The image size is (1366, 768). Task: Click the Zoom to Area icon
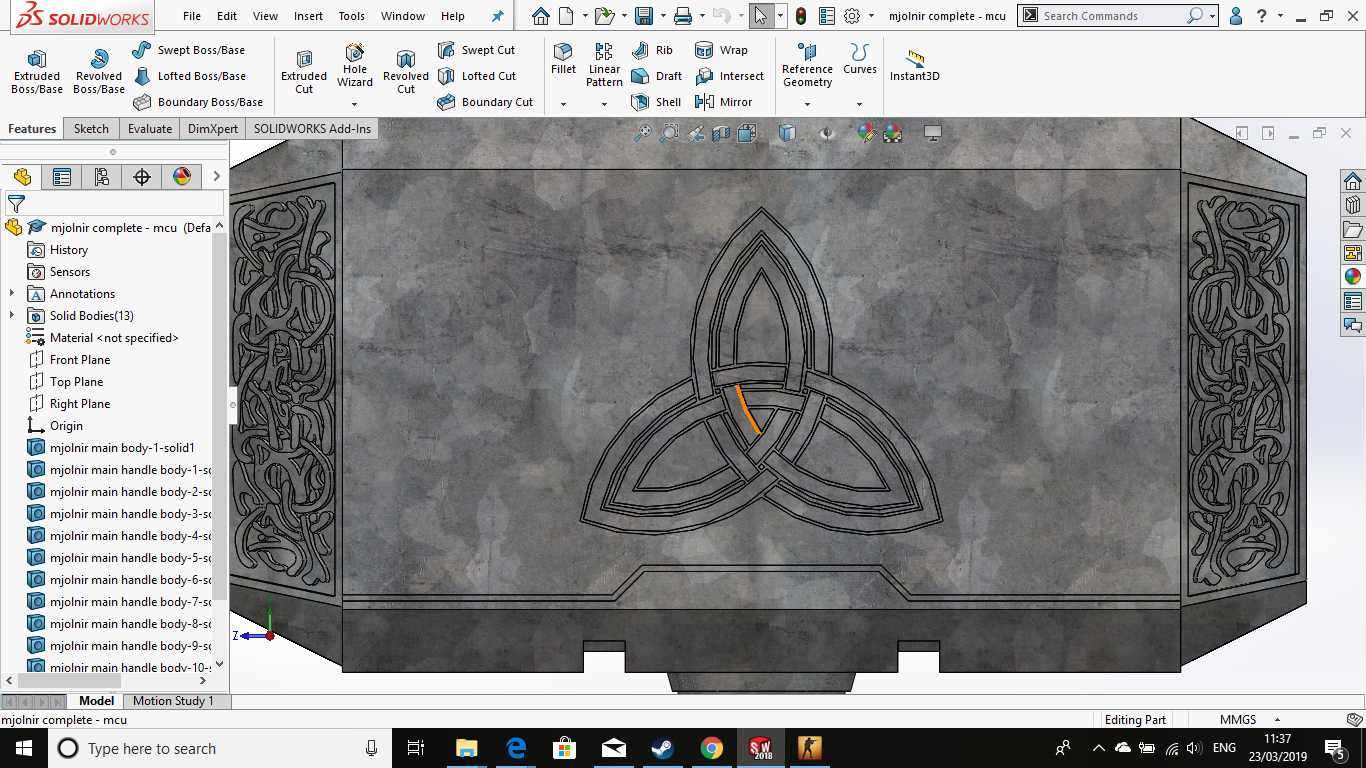tap(669, 133)
